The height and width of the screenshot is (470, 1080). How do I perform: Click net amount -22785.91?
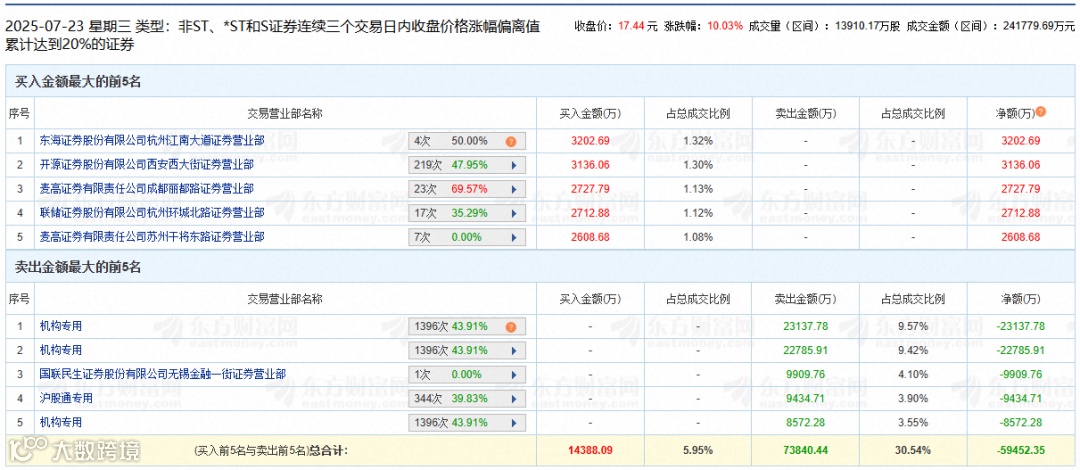(x=1020, y=351)
